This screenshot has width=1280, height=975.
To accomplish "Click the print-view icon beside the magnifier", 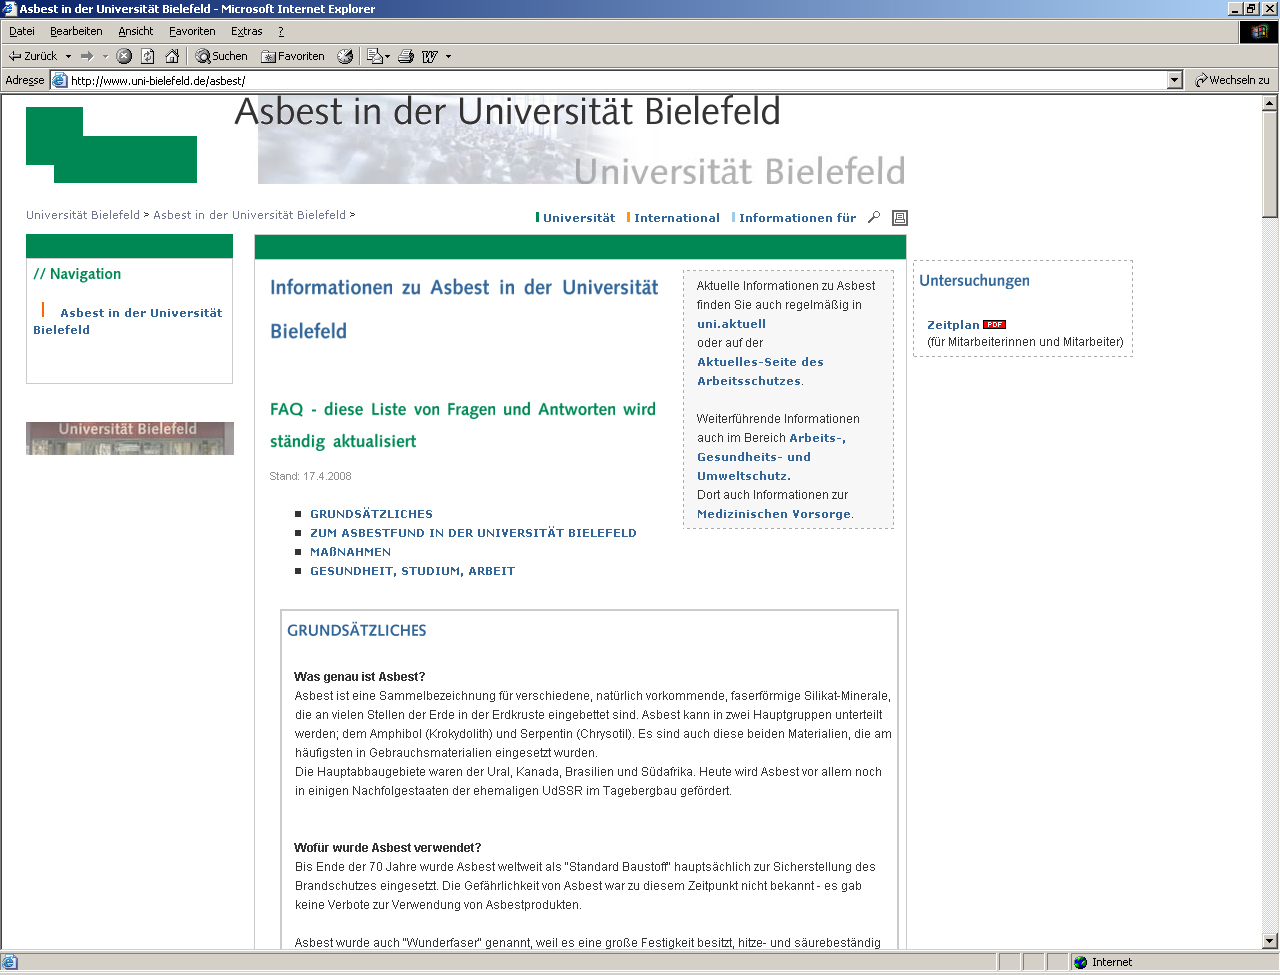I will click(900, 218).
